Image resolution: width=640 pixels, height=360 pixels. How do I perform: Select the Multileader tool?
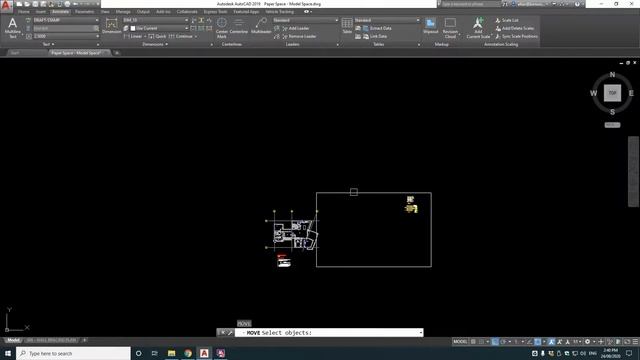tap(261, 26)
